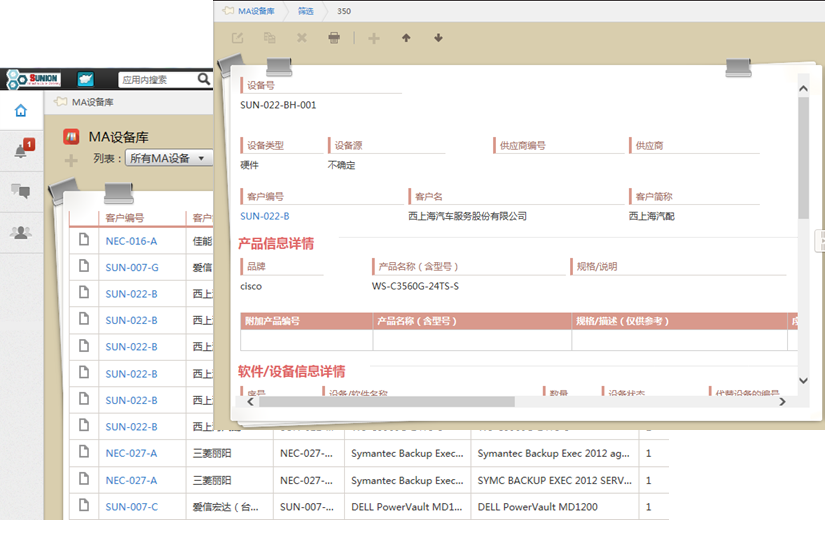Click the SUNION logo
The height and width of the screenshot is (536, 826).
34,79
